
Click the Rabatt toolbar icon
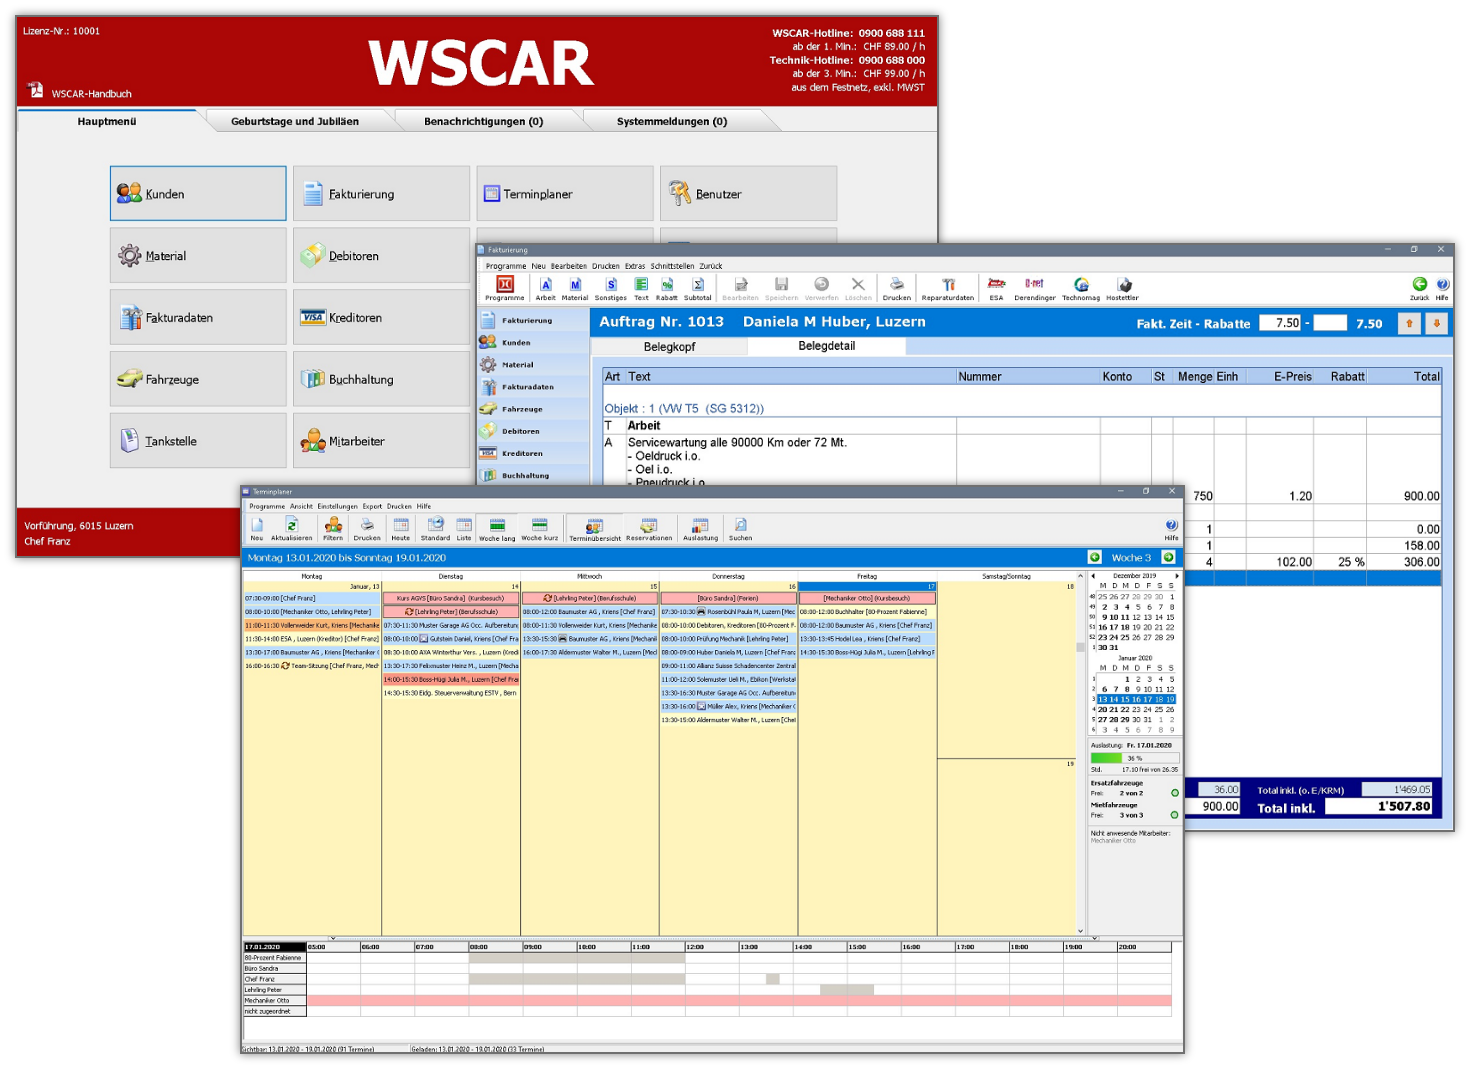(x=666, y=287)
